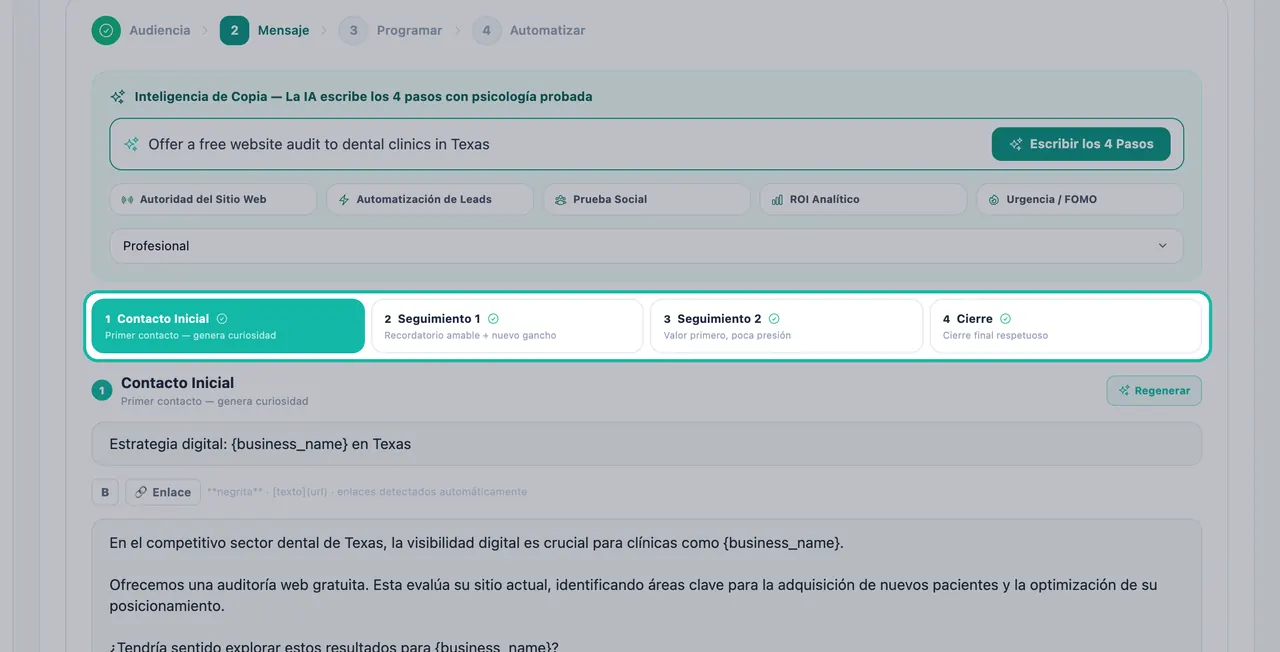Click signal icon on Autoridad del Sitio Web chip
1280x652 pixels.
tap(127, 199)
